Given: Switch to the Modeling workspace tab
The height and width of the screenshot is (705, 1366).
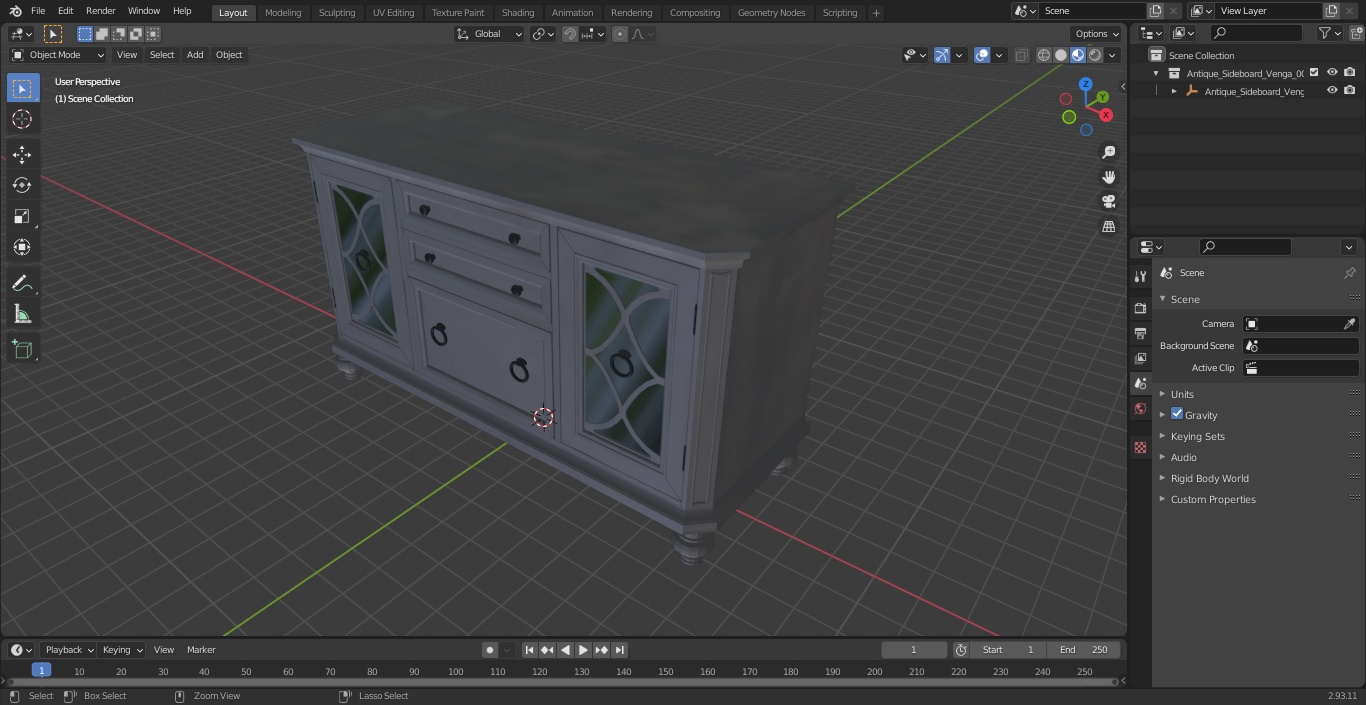Looking at the screenshot, I should tap(283, 13).
